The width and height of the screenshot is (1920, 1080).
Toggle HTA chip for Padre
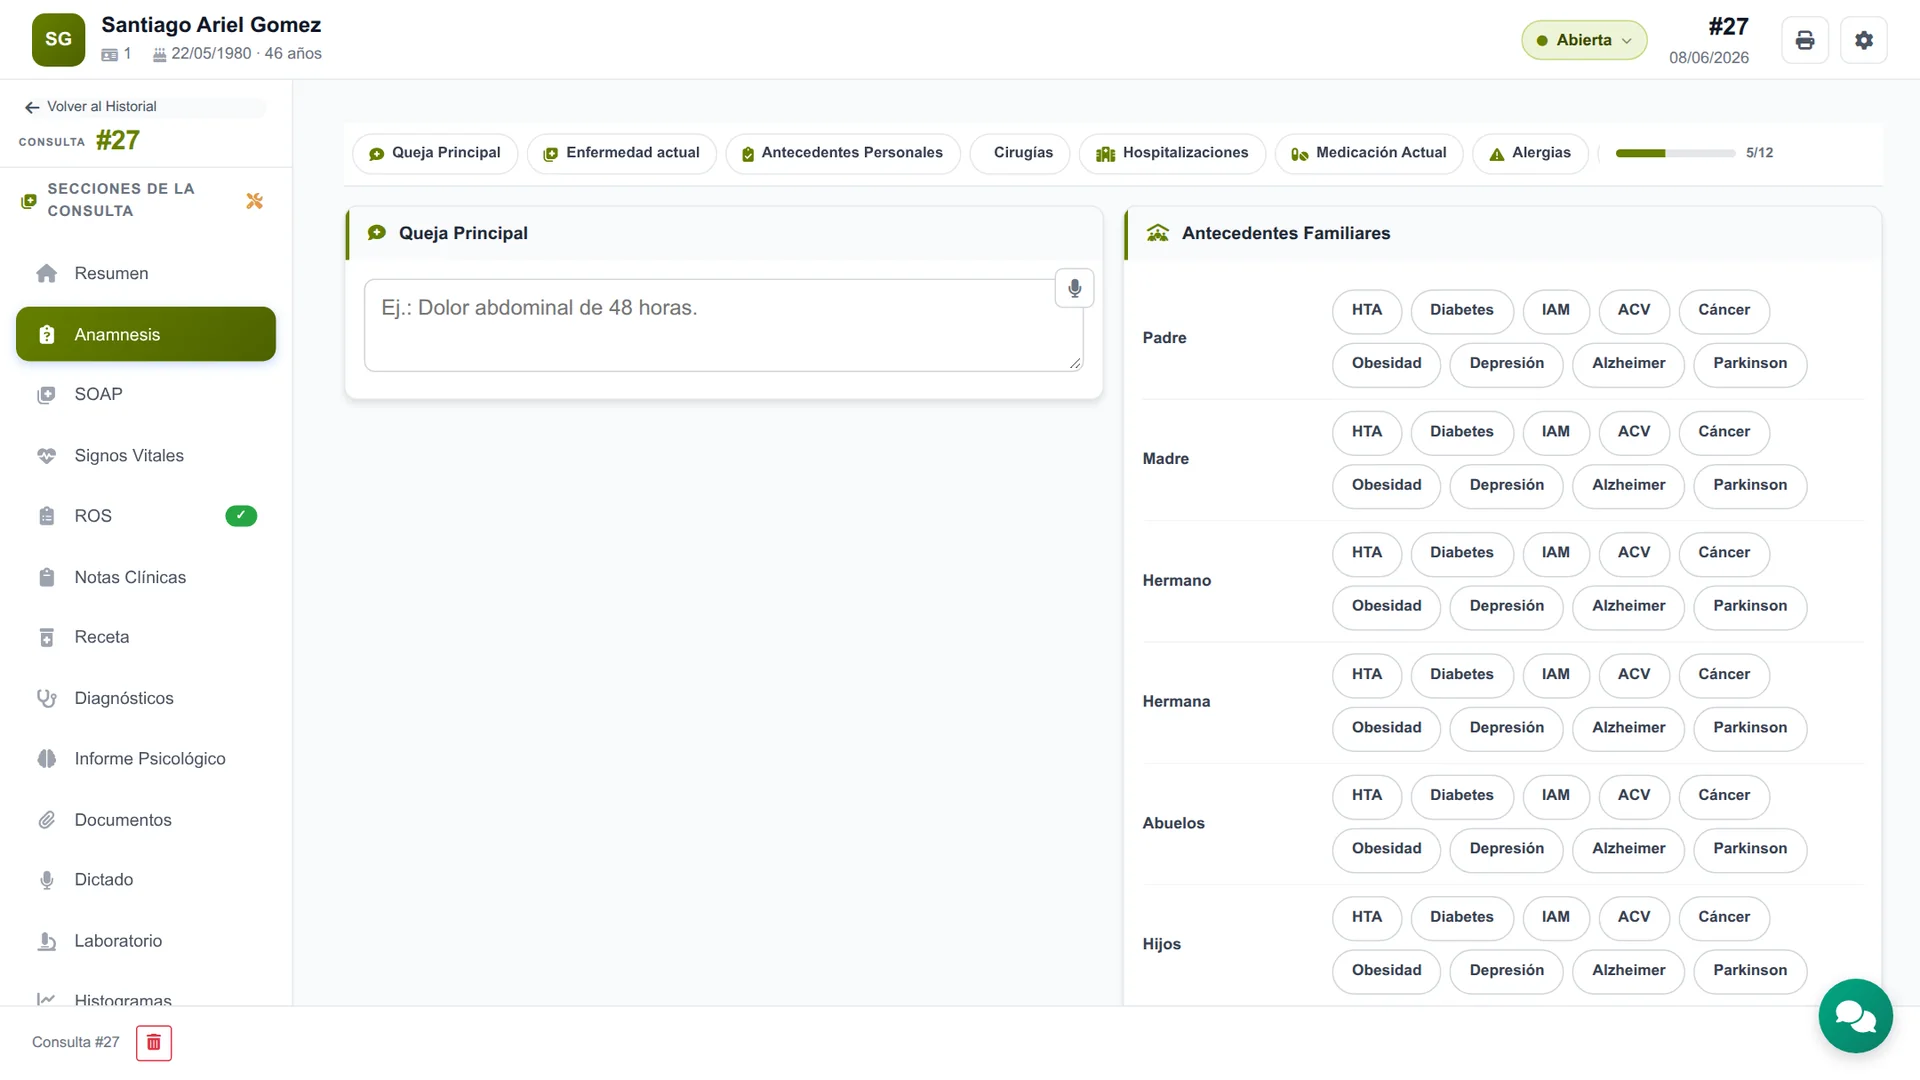pyautogui.click(x=1366, y=310)
